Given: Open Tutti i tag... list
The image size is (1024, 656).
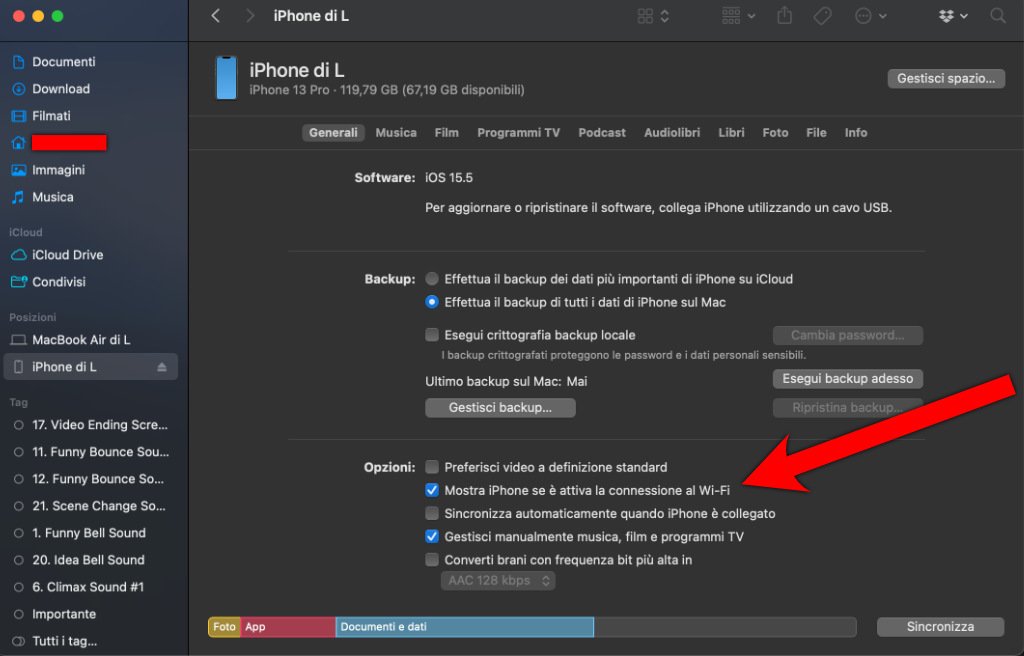Looking at the screenshot, I should 64,642.
